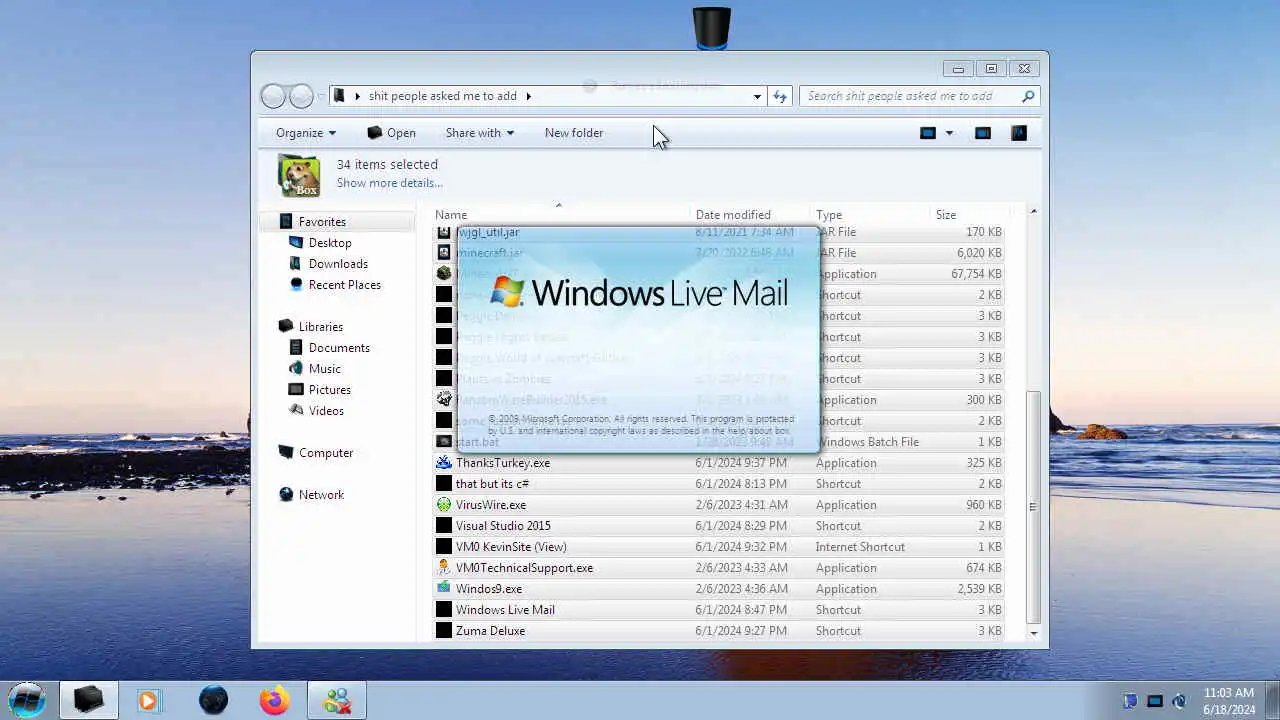The height and width of the screenshot is (720, 1280).
Task: Click the Windows Live Messenger taskbar button
Action: pos(336,700)
